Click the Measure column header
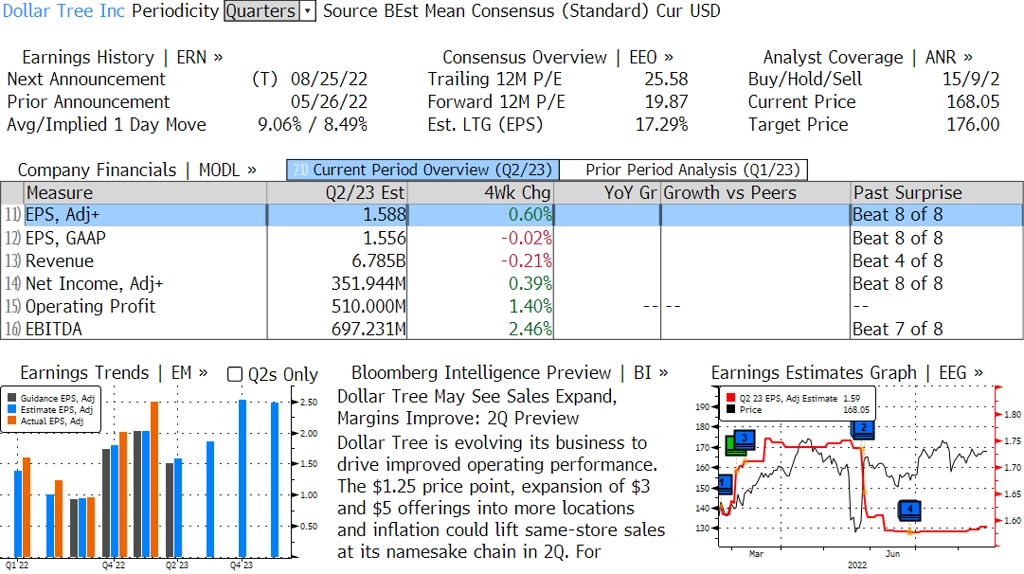The height and width of the screenshot is (574, 1024). pos(145,193)
